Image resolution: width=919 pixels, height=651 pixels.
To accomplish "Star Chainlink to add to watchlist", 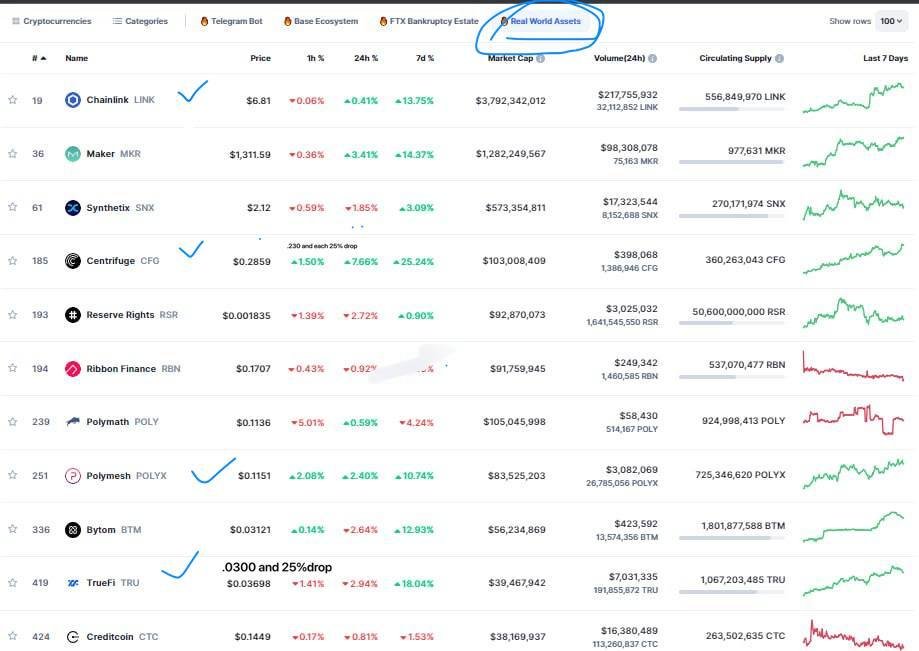I will tap(12, 100).
